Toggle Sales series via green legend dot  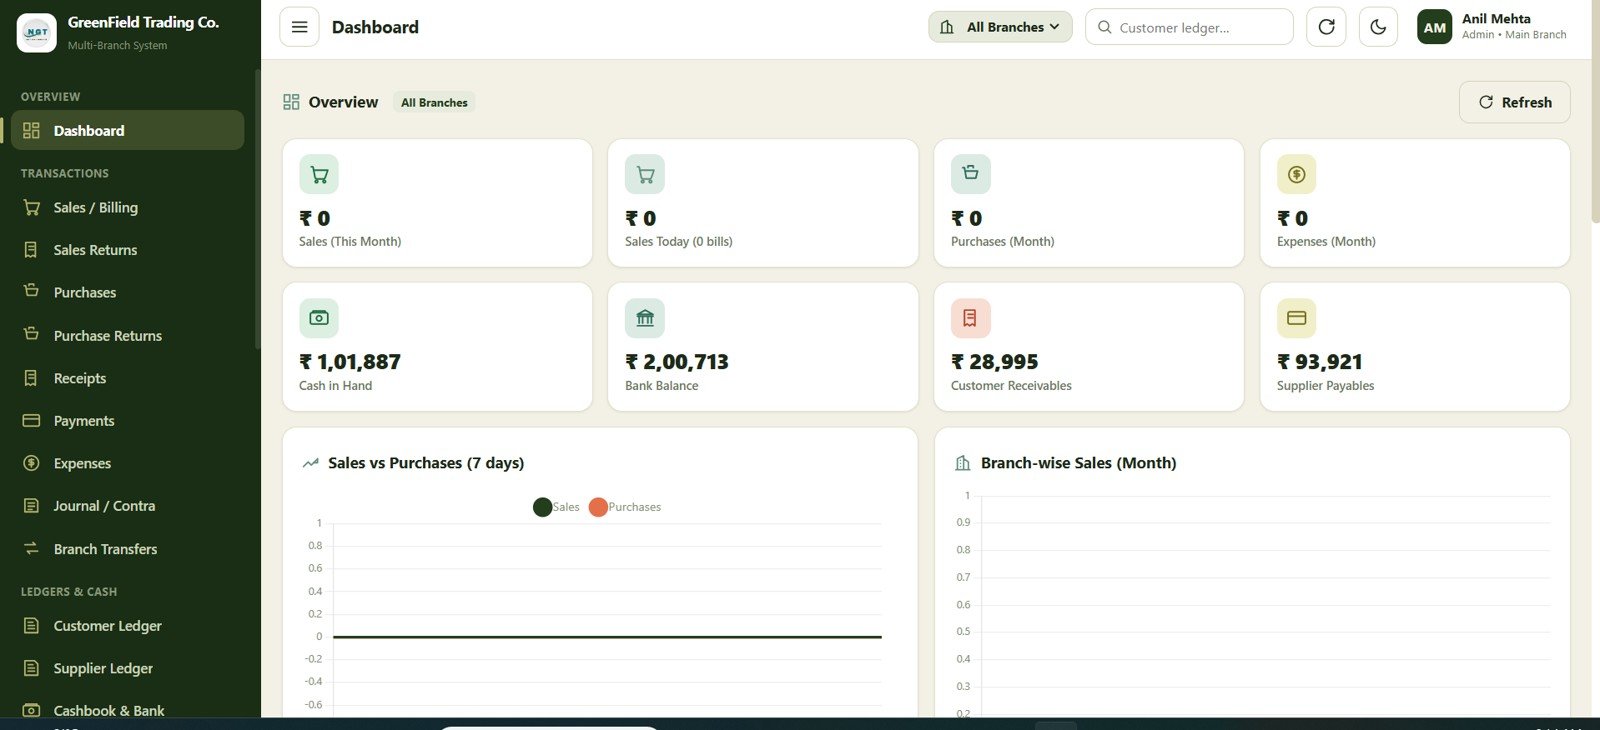click(543, 507)
